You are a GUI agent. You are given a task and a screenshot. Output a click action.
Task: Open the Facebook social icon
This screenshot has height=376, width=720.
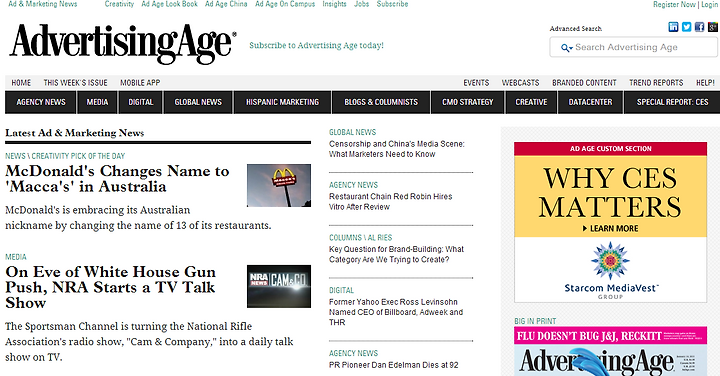(699, 27)
